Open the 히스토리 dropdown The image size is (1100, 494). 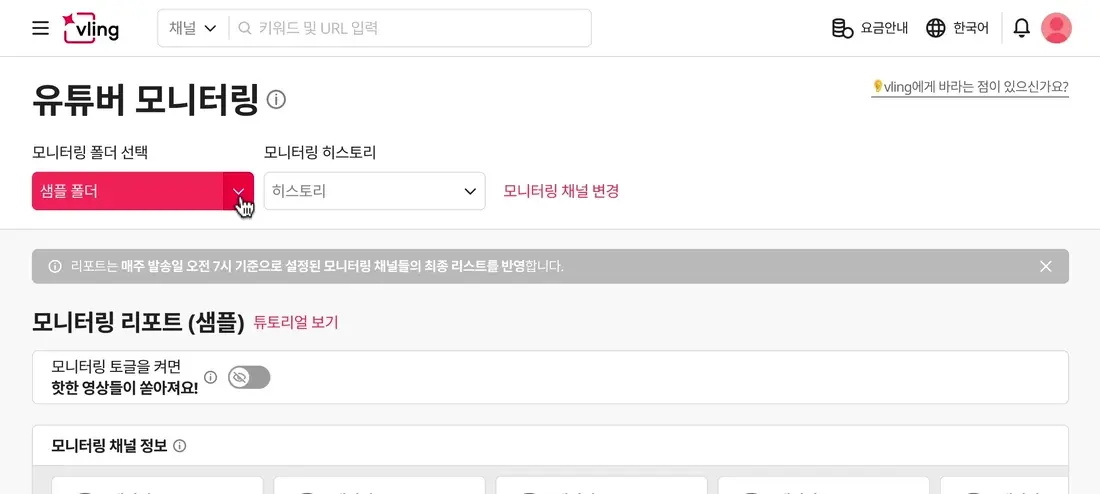pos(375,191)
